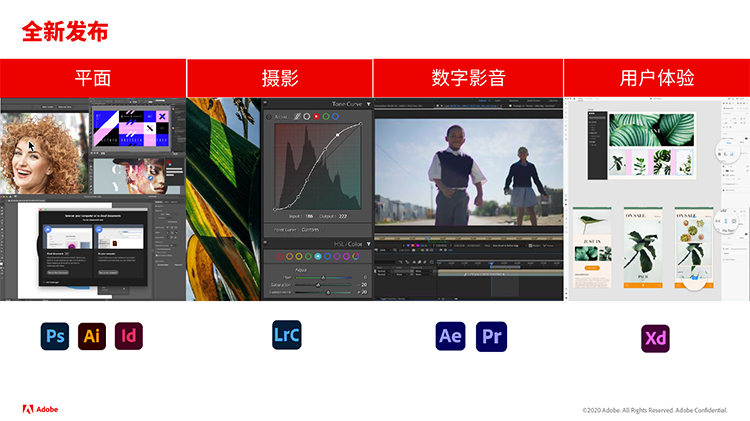Click the Aqua label above HSL sliders
The image size is (750, 421).
pyautogui.click(x=301, y=270)
